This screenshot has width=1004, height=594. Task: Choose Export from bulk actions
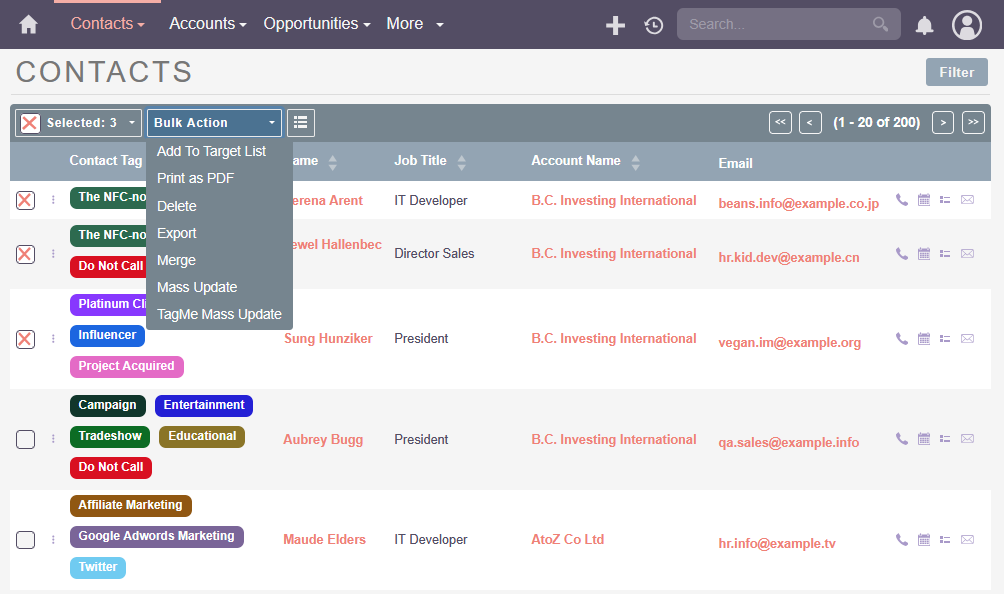pyautogui.click(x=177, y=233)
